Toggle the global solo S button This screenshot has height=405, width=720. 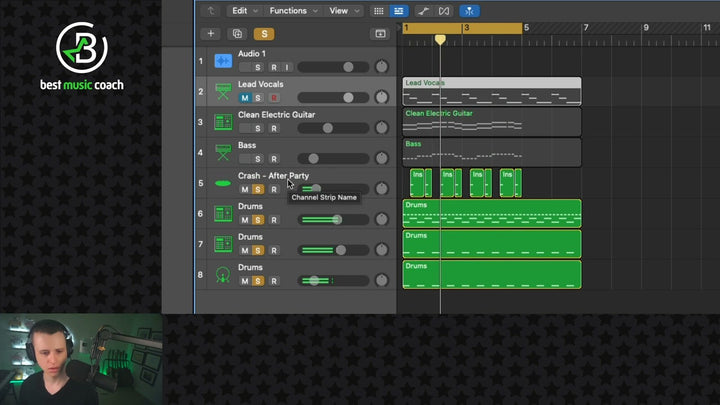click(x=264, y=34)
